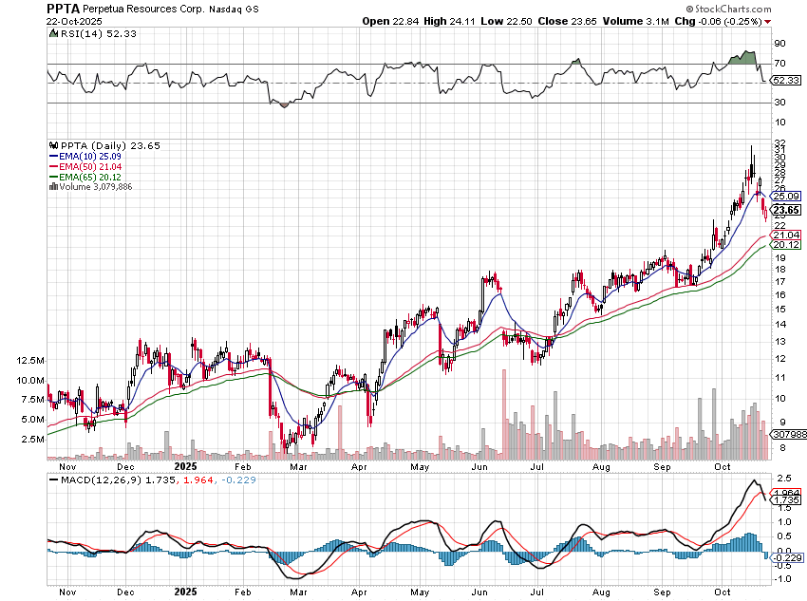Click the -0.229 MACD histogram tag

pos(786,558)
